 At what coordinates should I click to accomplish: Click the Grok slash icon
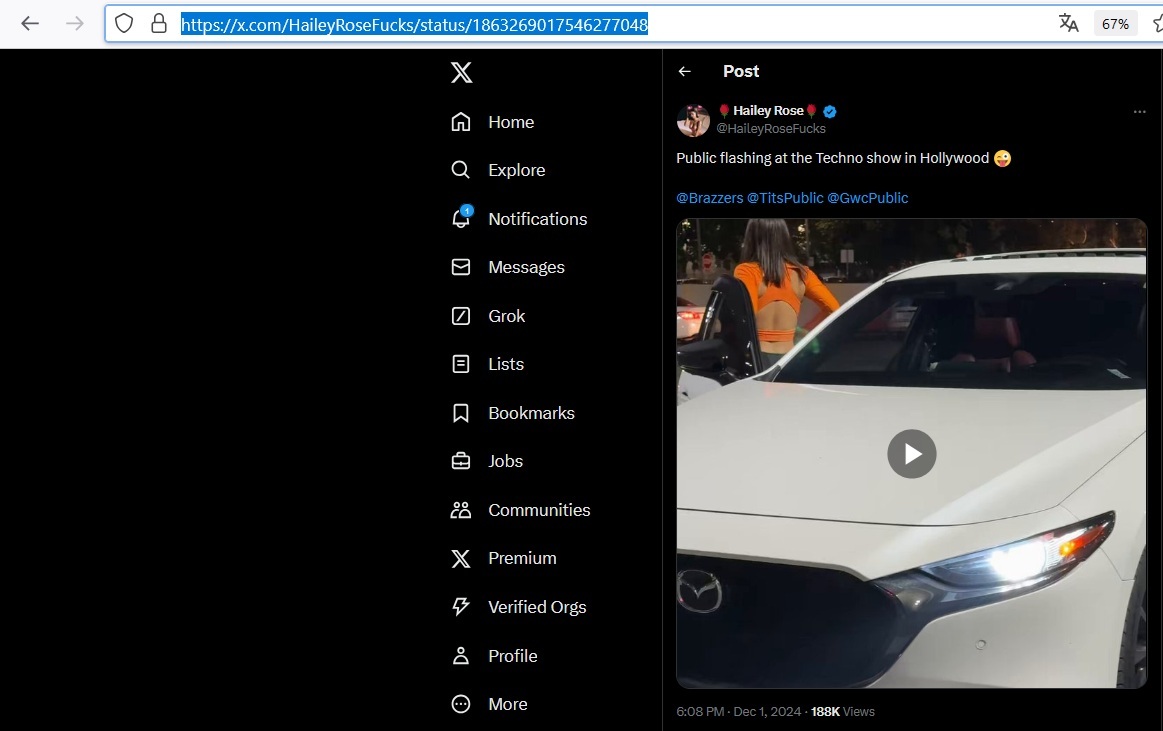point(461,316)
